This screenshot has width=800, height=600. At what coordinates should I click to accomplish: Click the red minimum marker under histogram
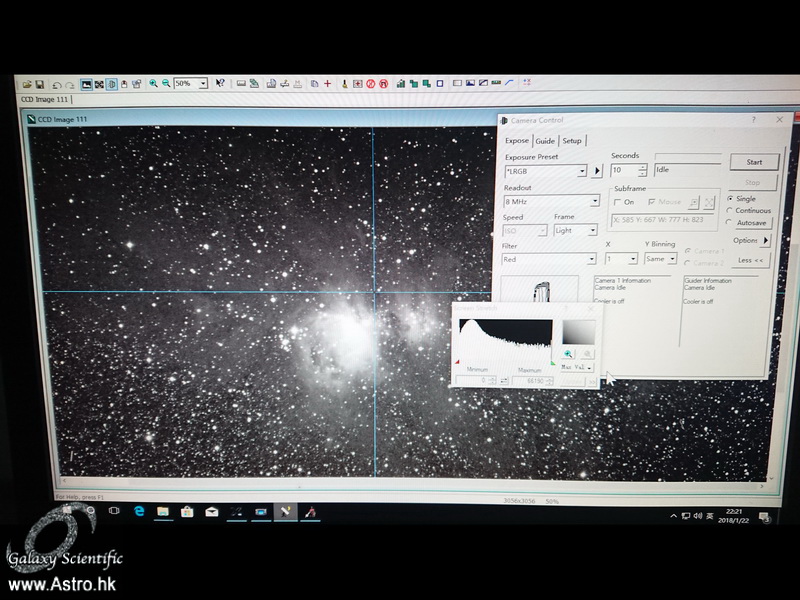(458, 362)
